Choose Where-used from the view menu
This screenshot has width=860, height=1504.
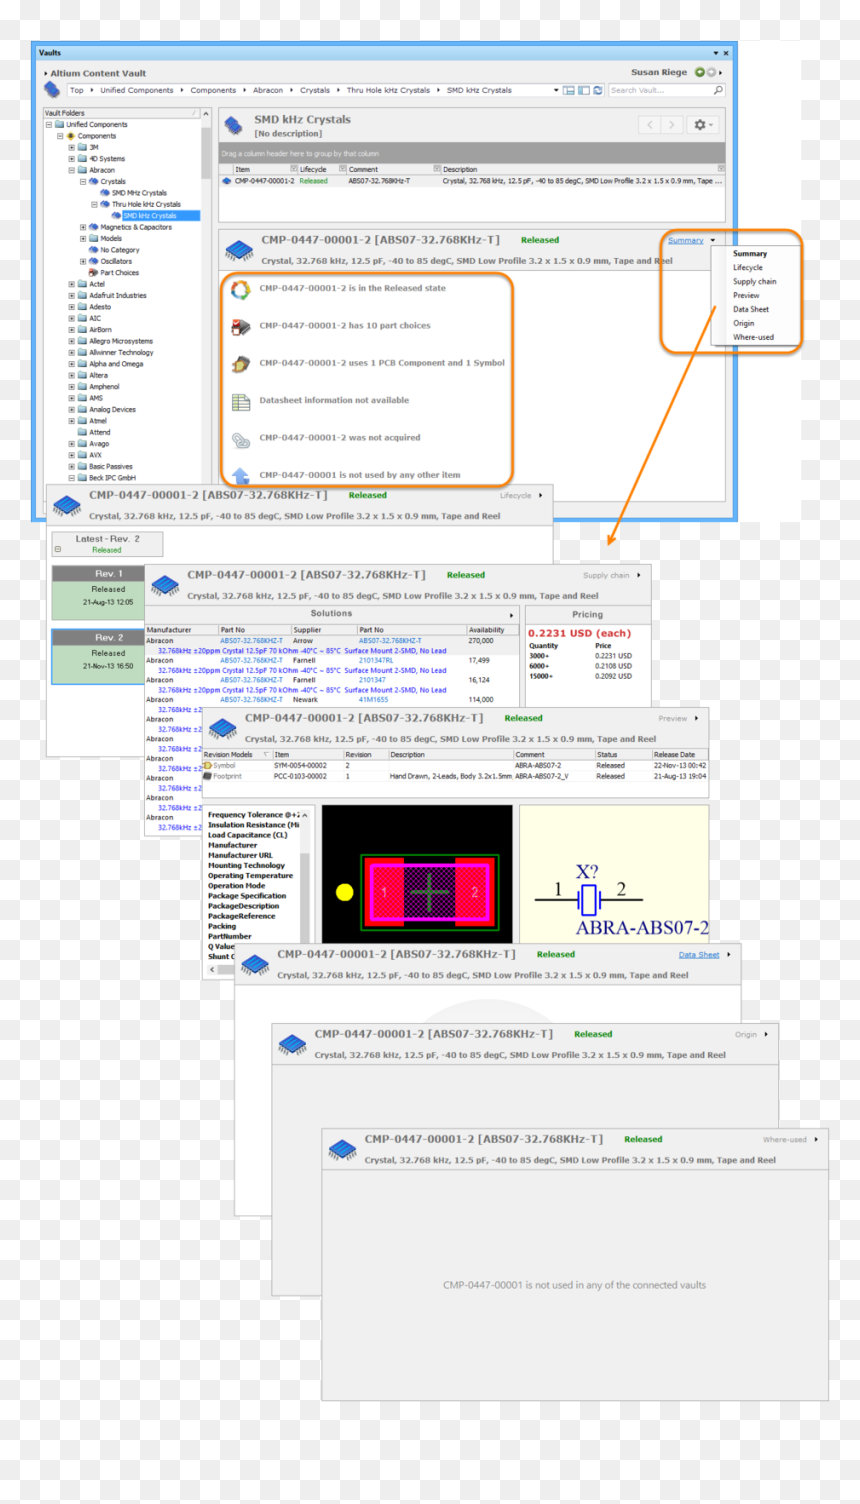tap(754, 338)
